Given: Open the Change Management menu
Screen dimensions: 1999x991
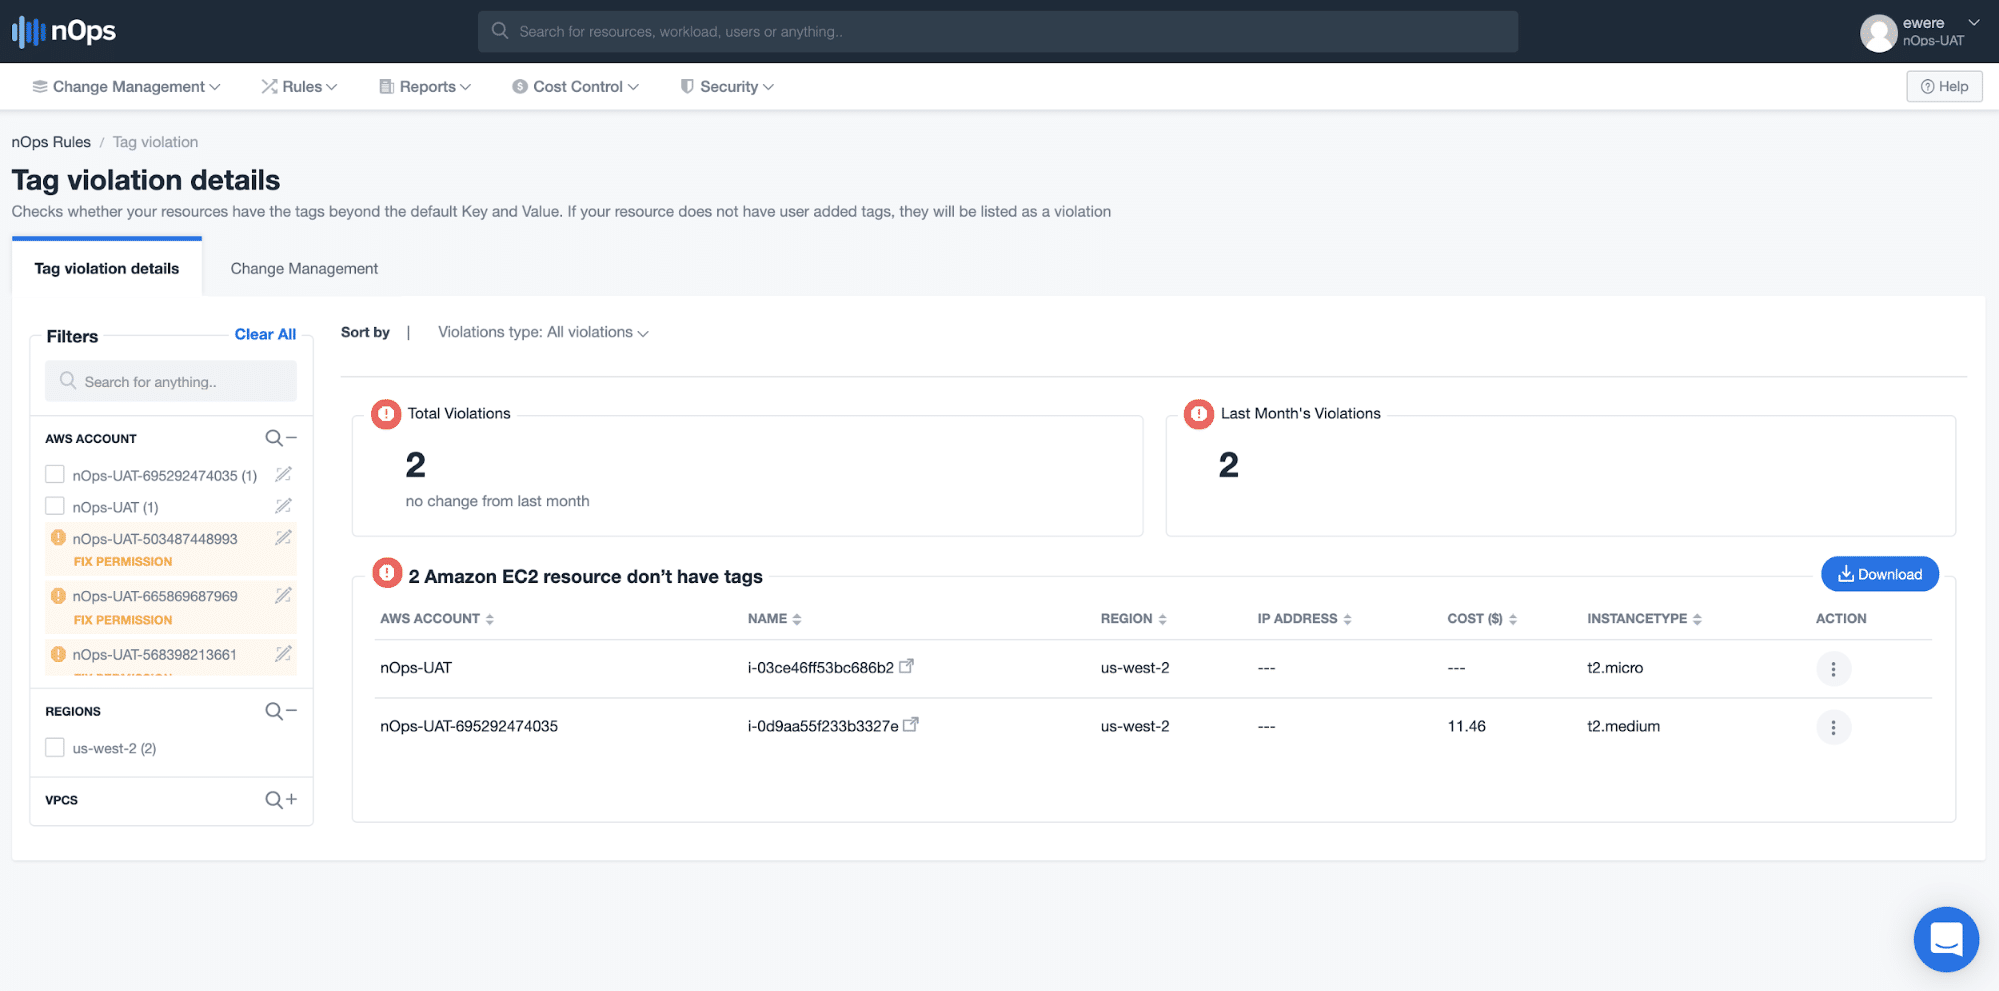Looking at the screenshot, I should [126, 87].
